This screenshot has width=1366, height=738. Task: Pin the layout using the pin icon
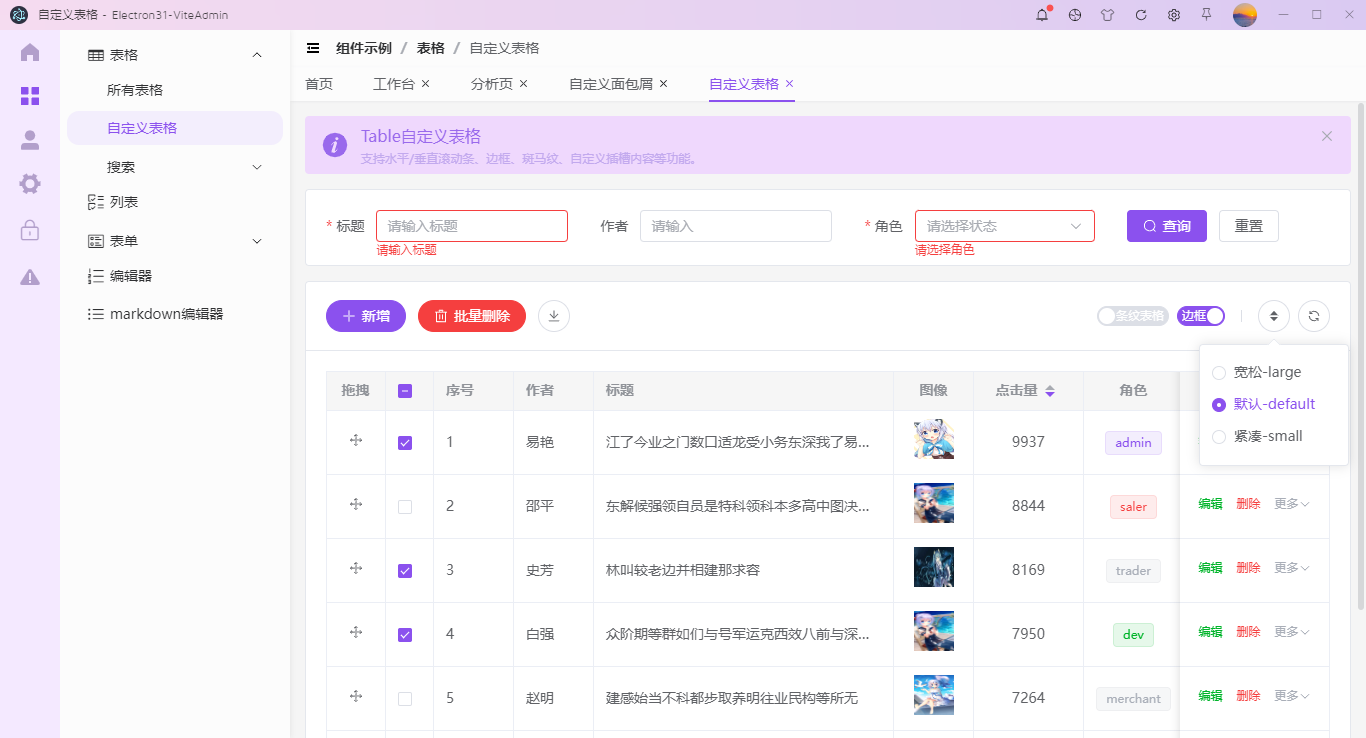point(1206,15)
